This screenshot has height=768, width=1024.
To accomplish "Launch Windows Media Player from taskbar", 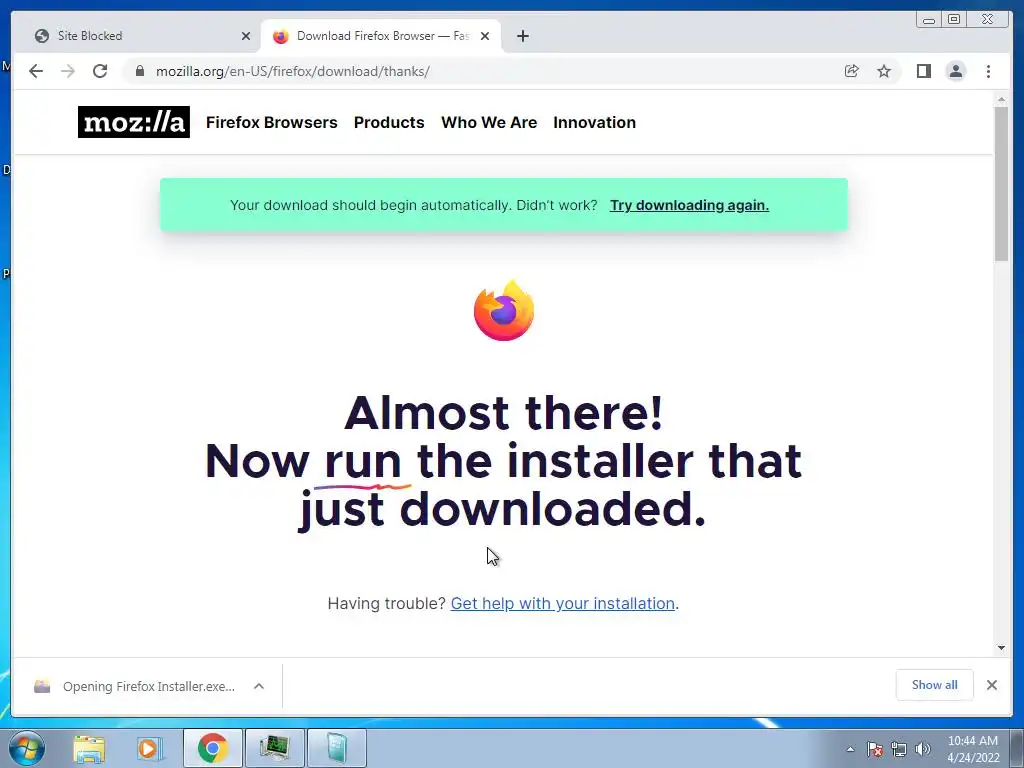I will [150, 748].
